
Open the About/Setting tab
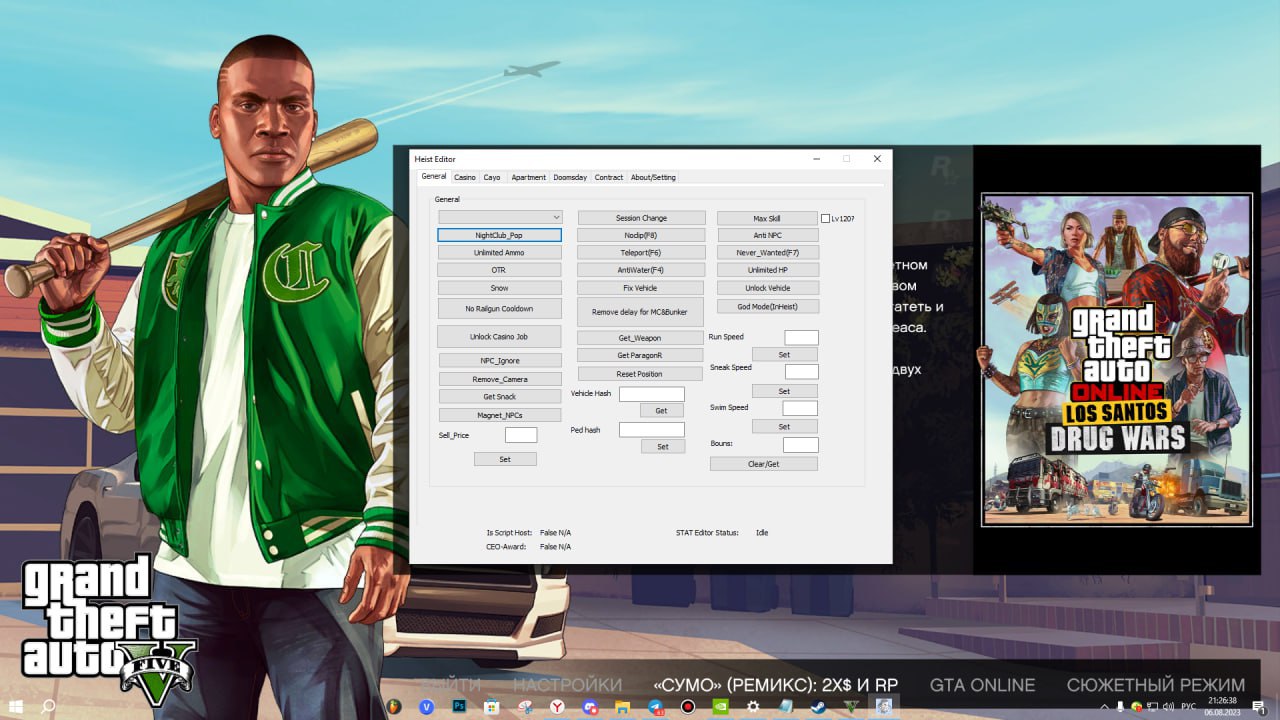pos(653,177)
